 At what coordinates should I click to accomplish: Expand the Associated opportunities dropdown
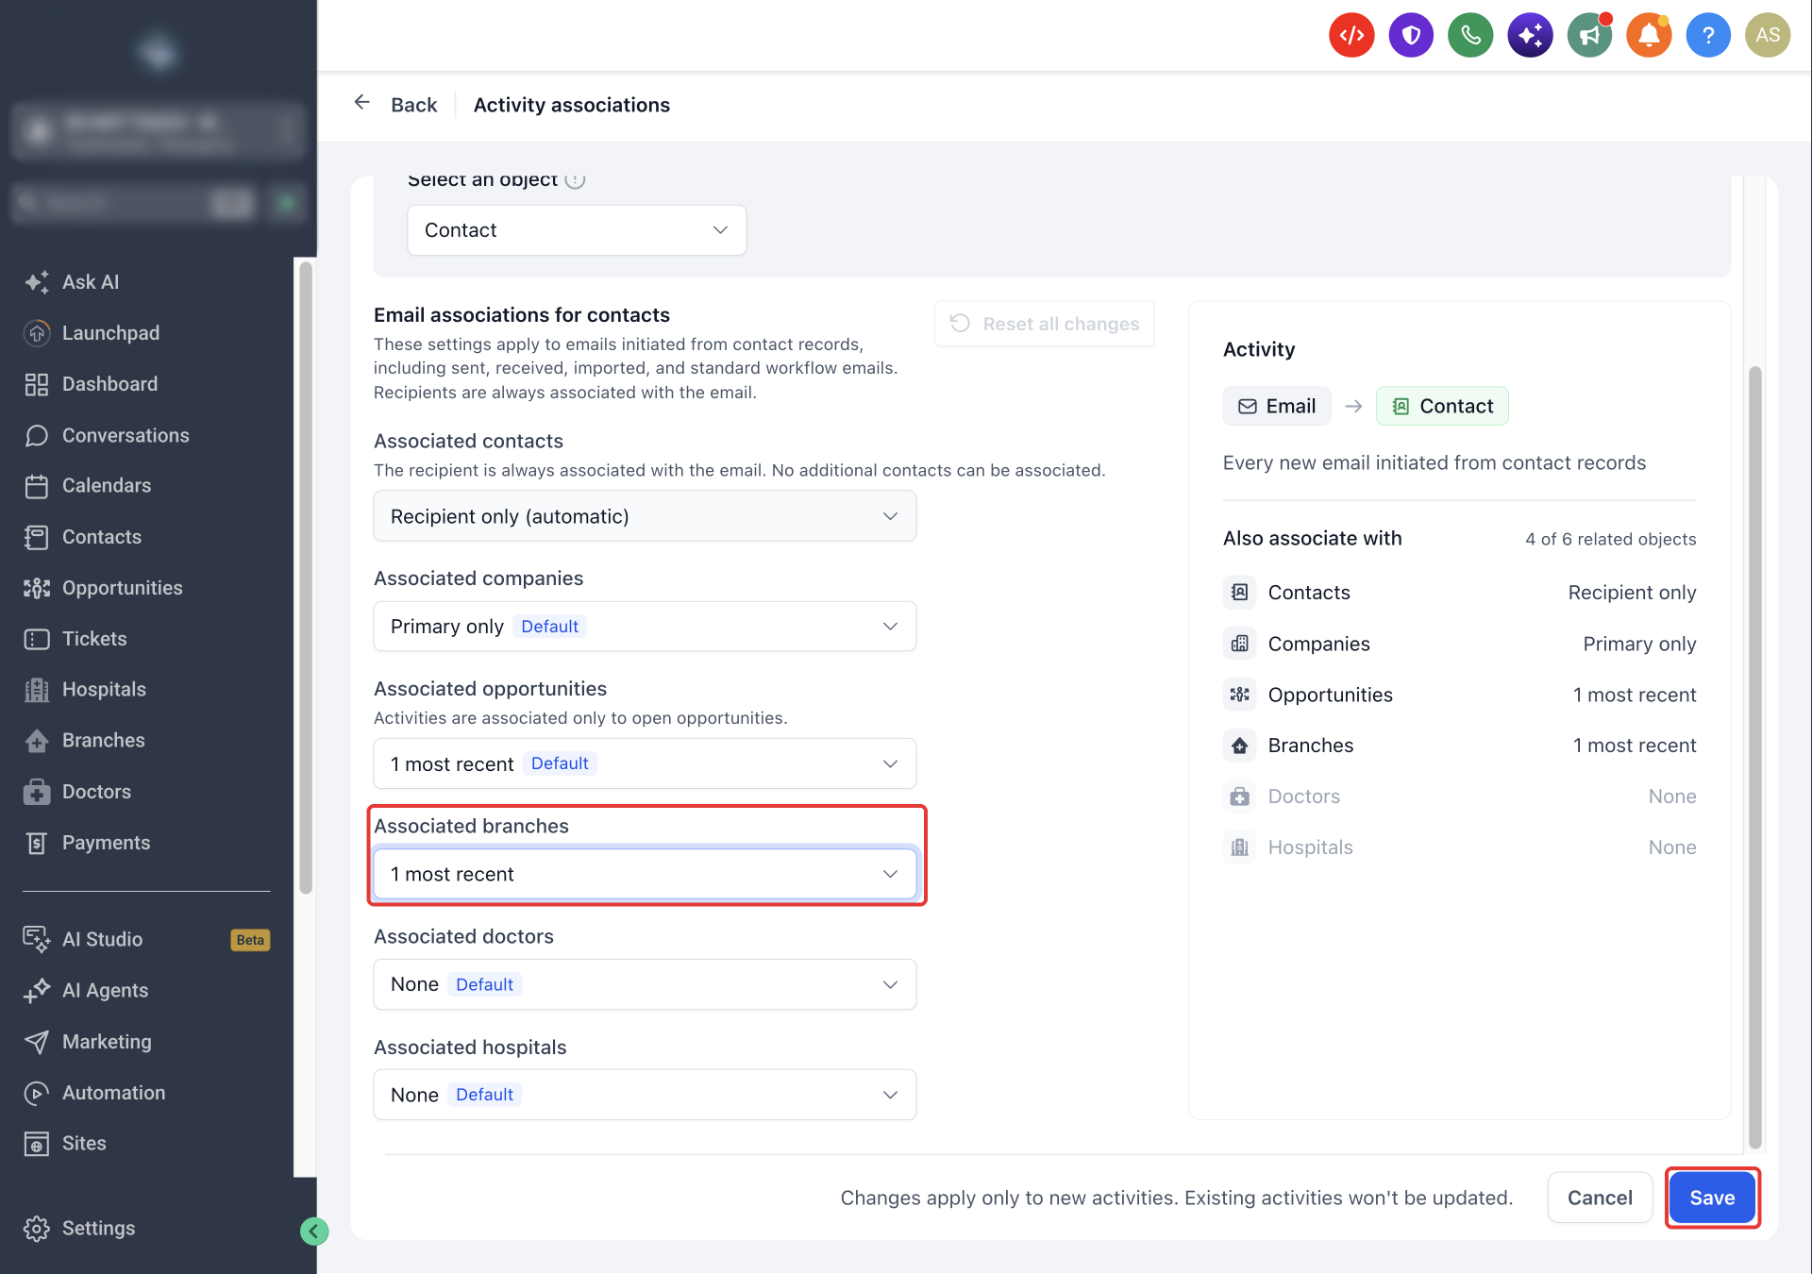(645, 764)
